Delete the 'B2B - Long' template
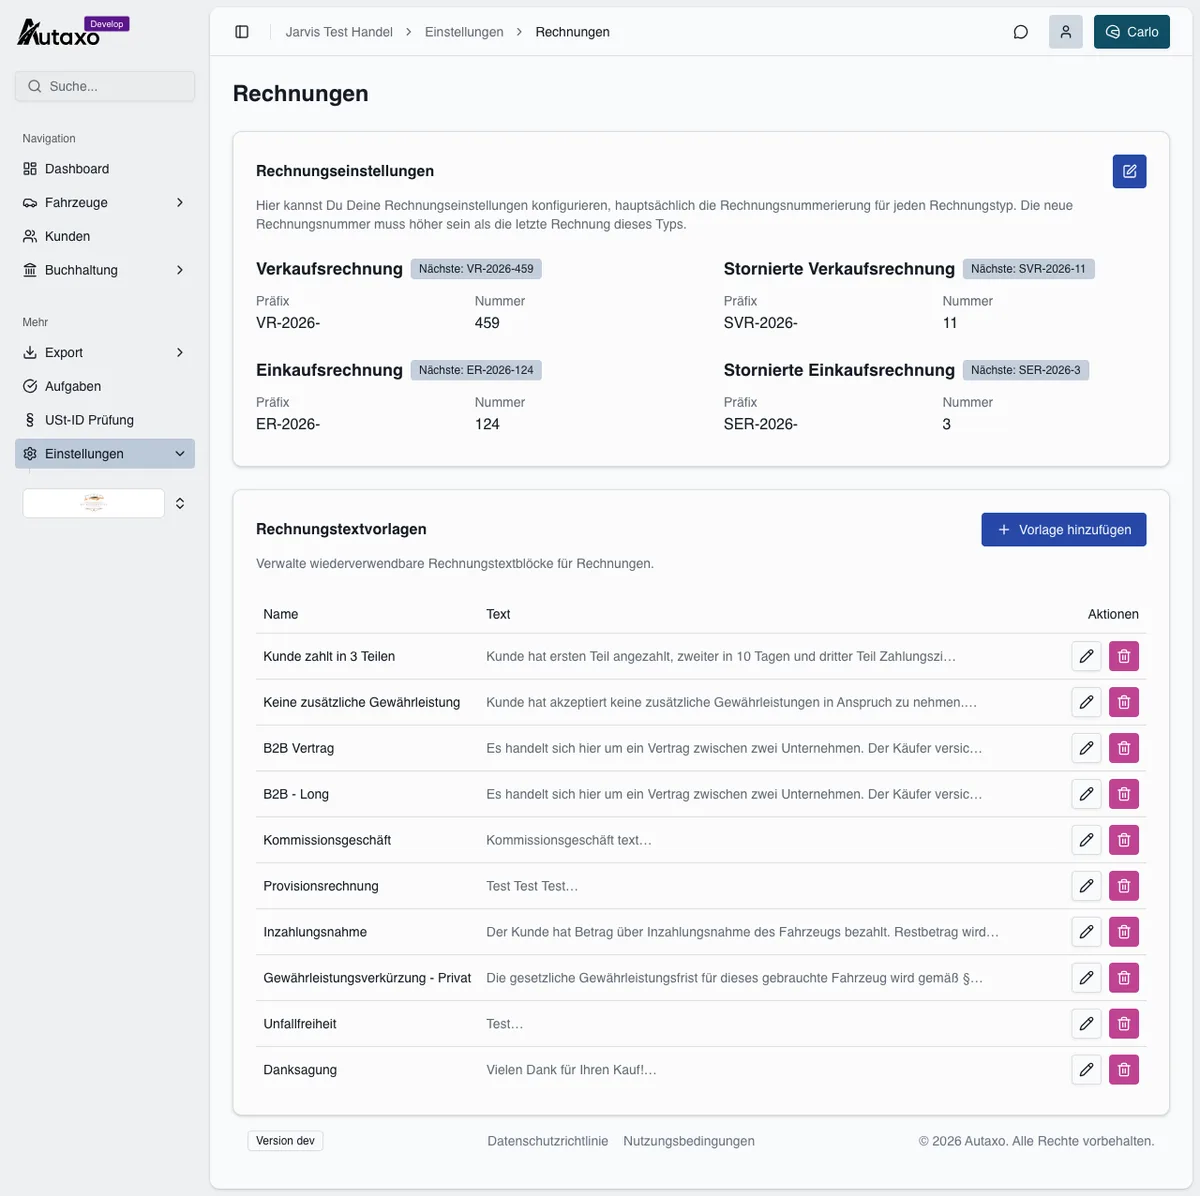Screen dimensions: 1200x1196 pyautogui.click(x=1124, y=794)
